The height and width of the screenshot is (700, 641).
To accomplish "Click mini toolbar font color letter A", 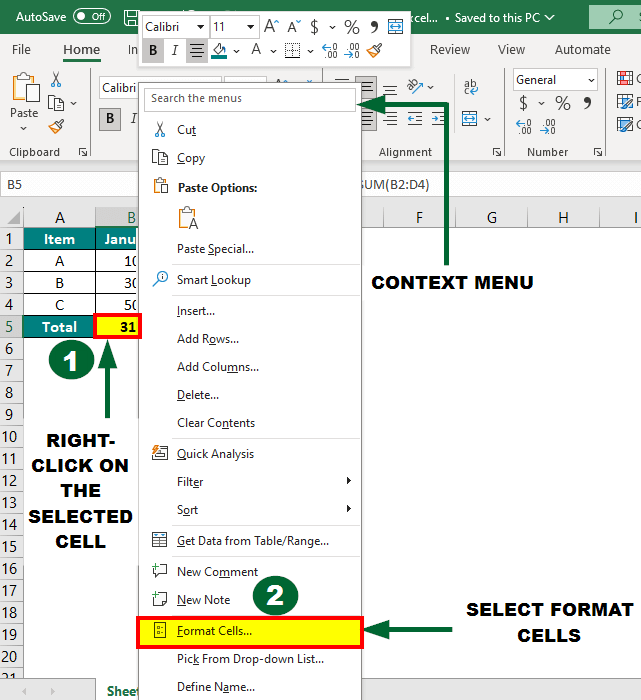I will 256,49.
